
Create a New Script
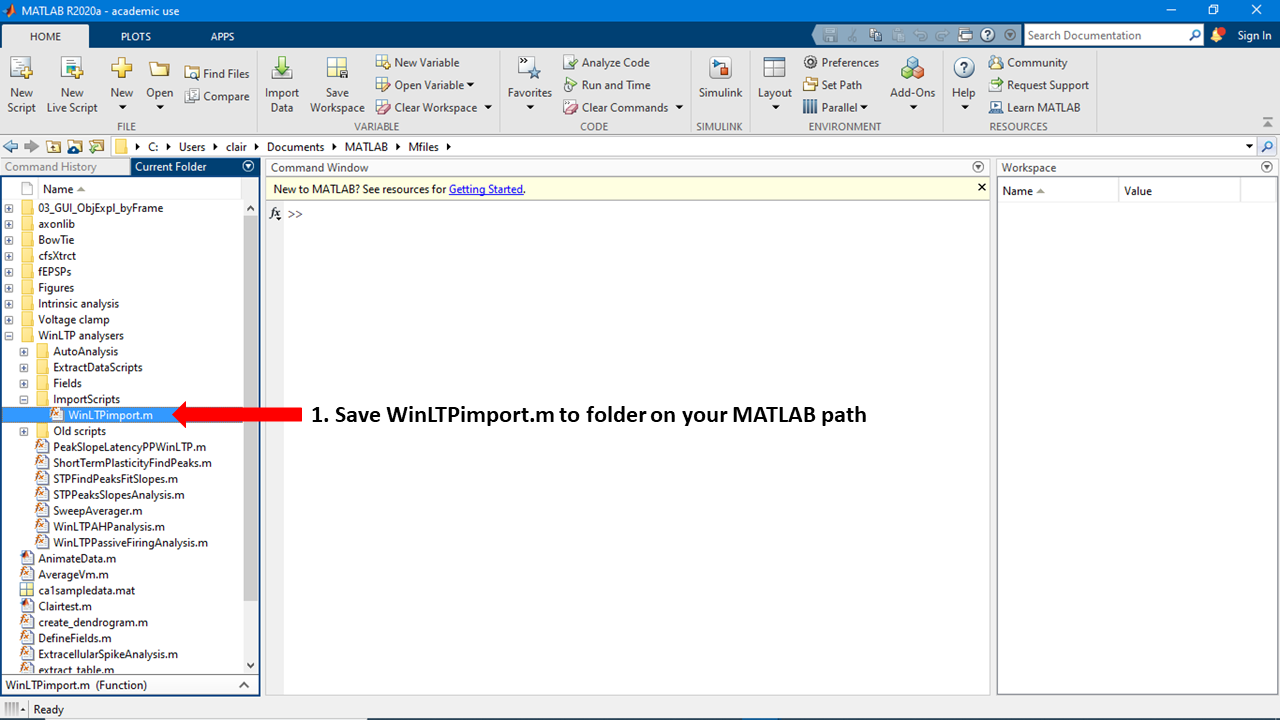click(21, 85)
